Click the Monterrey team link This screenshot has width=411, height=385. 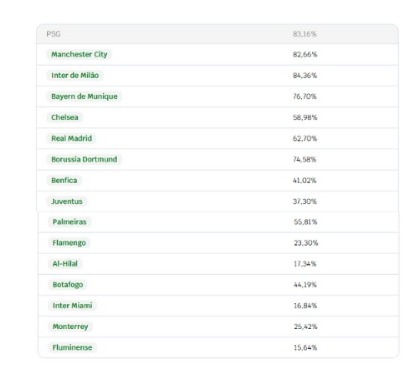[70, 327]
